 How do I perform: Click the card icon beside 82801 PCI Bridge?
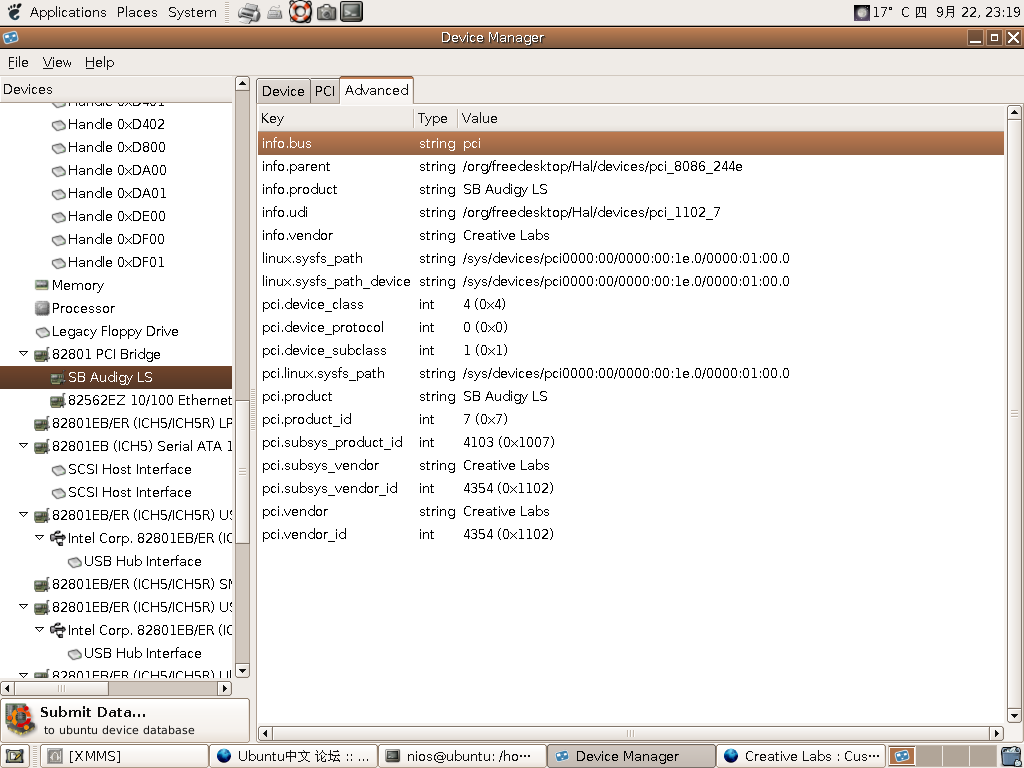42,355
